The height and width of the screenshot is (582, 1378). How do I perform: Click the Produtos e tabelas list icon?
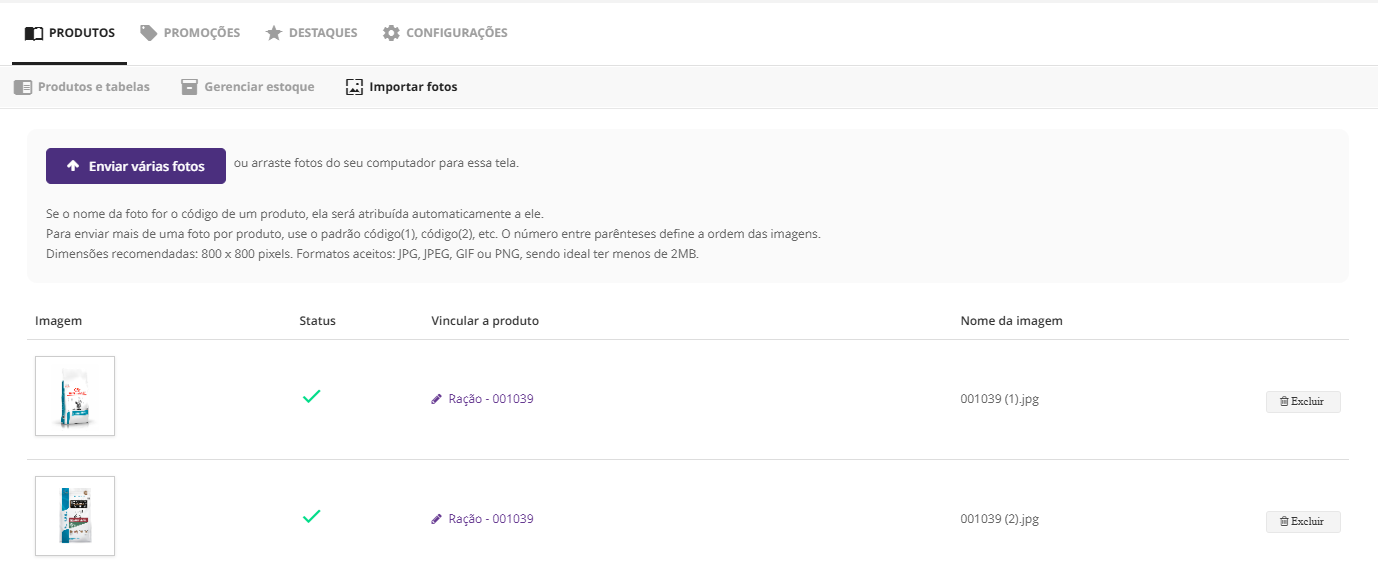23,87
